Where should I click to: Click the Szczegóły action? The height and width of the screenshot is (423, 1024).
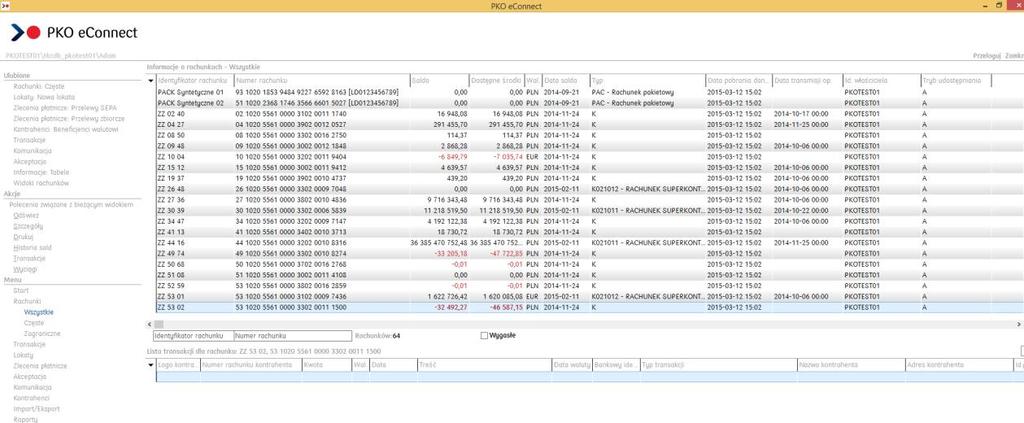point(28,226)
